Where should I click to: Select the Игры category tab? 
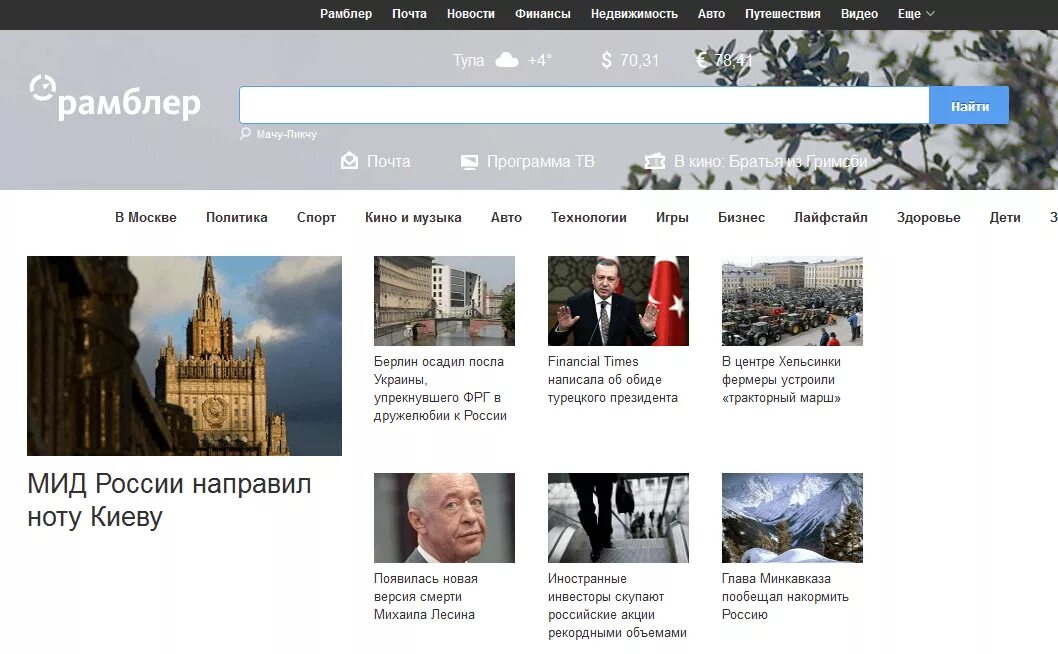click(672, 217)
